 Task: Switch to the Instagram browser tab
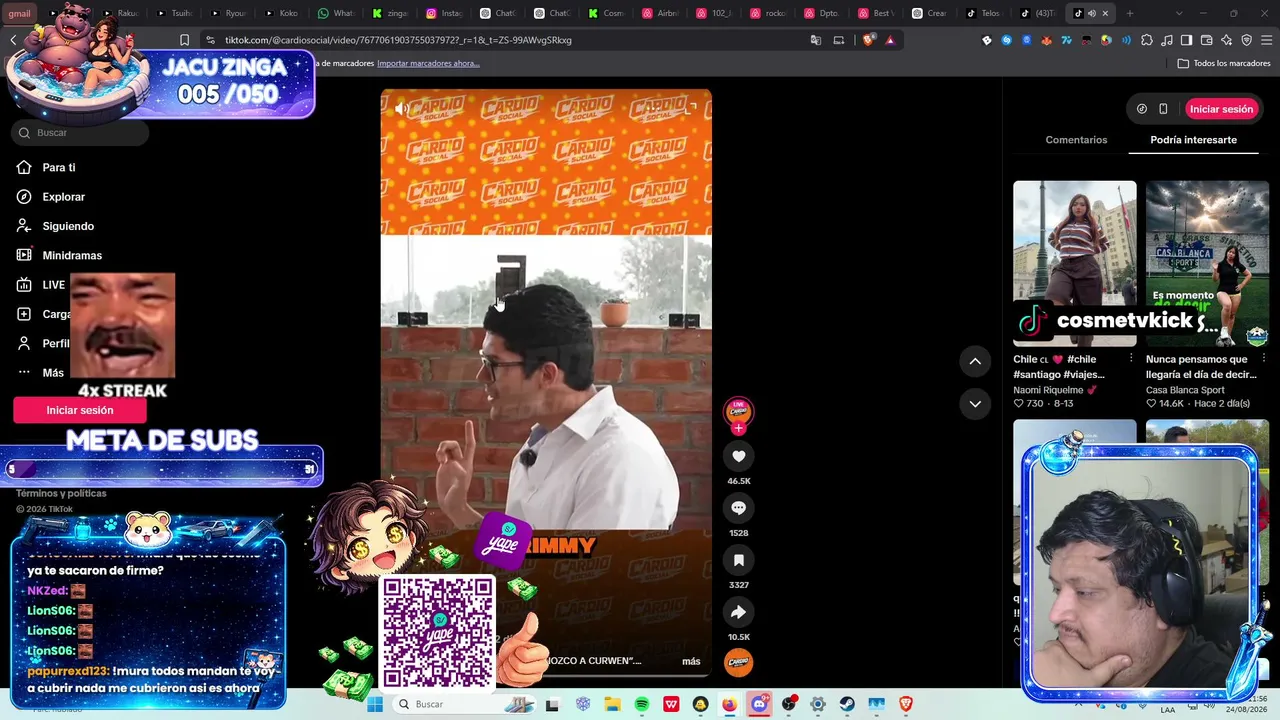click(x=444, y=13)
